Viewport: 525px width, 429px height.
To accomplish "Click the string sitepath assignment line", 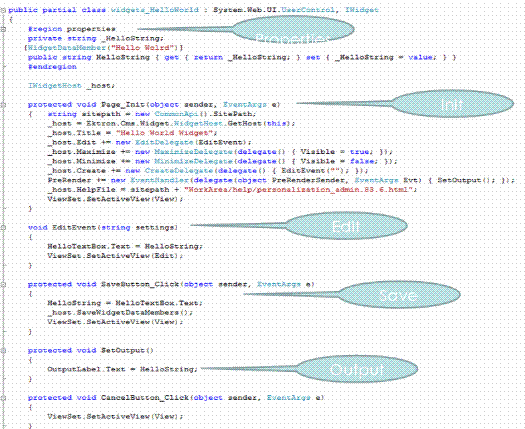I will point(152,114).
